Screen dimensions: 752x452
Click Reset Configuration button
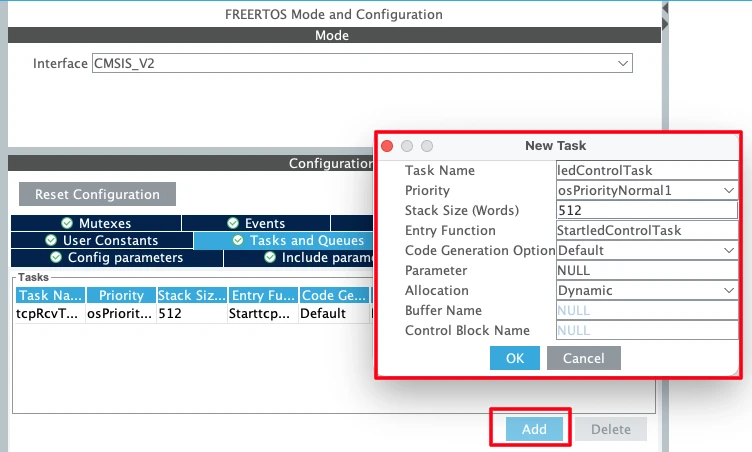pos(97,194)
